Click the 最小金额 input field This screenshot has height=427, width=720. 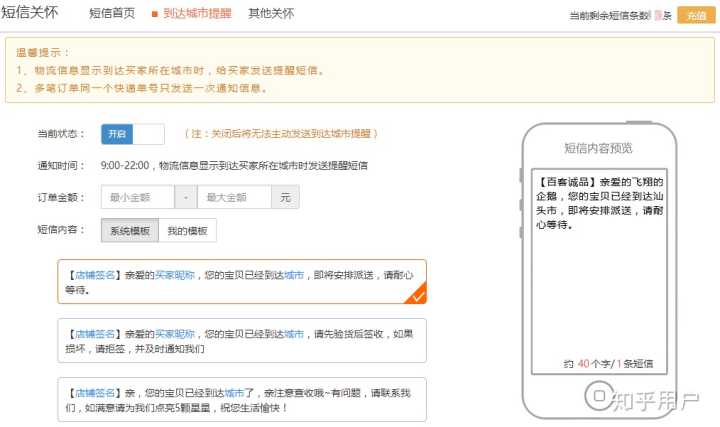pos(138,197)
